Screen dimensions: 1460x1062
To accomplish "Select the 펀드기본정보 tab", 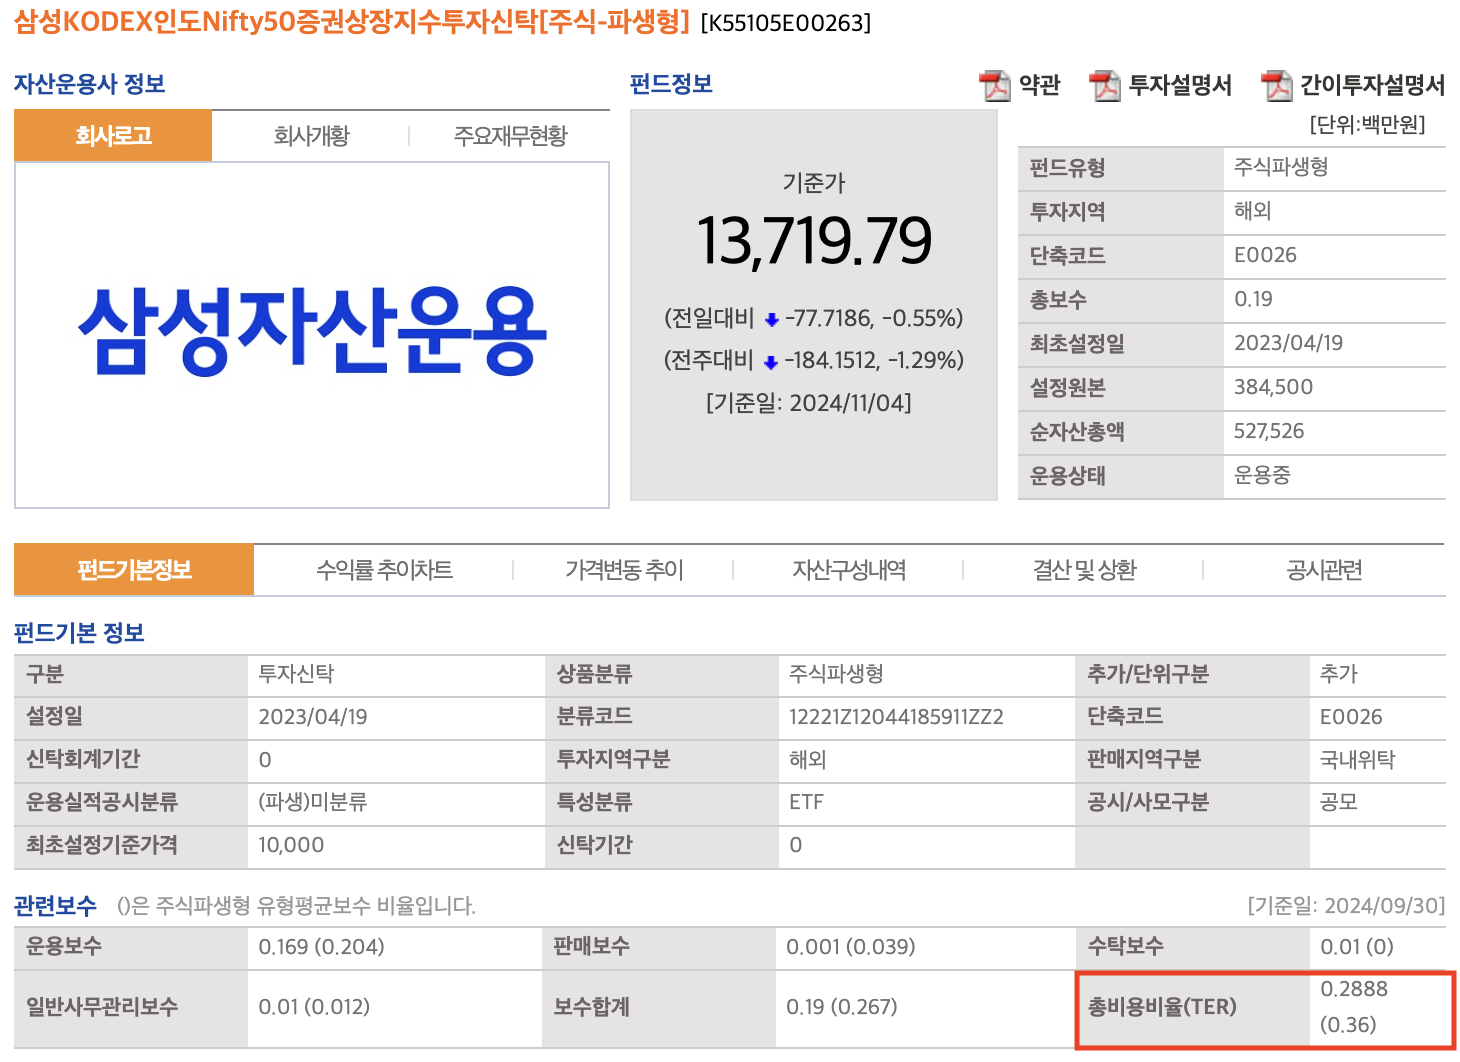I will pos(132,569).
